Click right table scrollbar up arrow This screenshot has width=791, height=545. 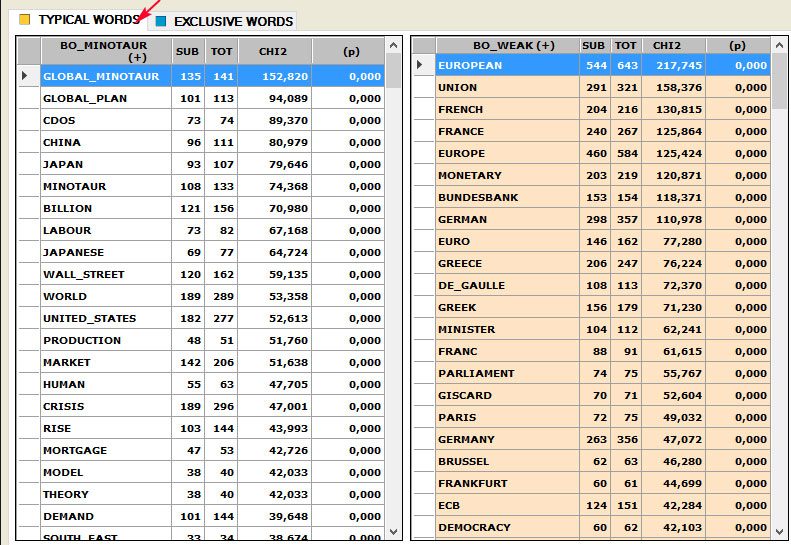pos(779,45)
